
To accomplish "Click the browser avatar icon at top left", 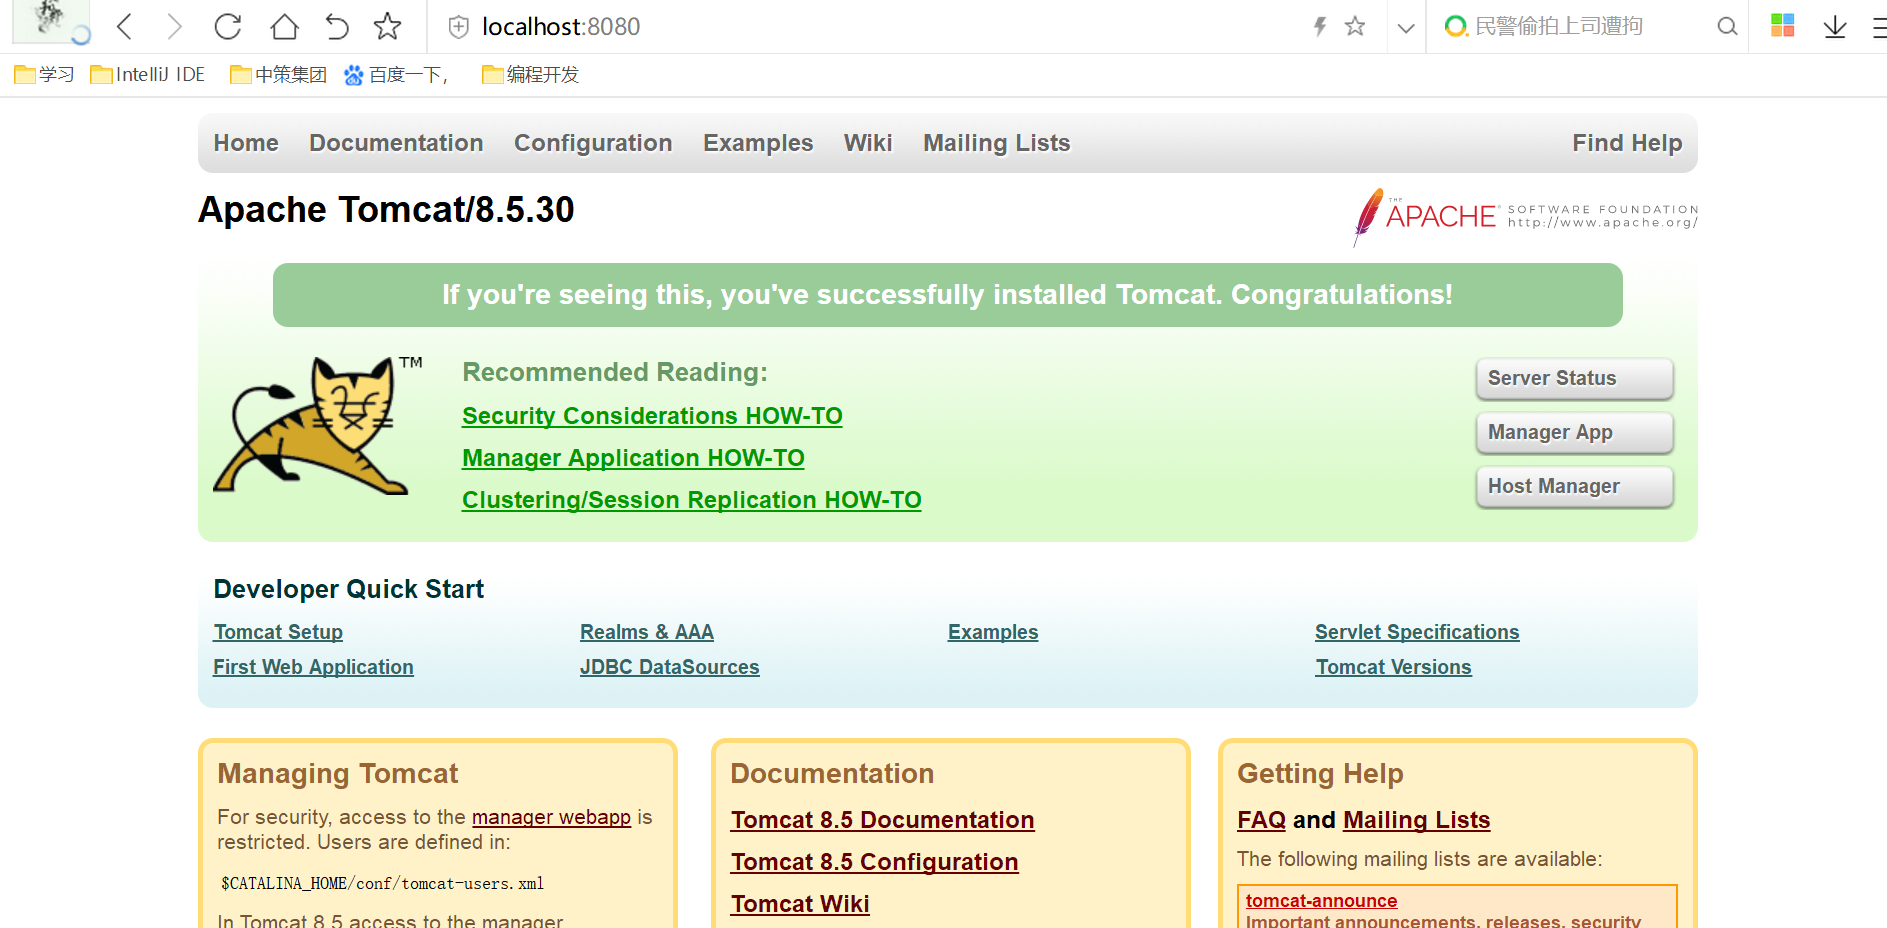I will [x=50, y=22].
